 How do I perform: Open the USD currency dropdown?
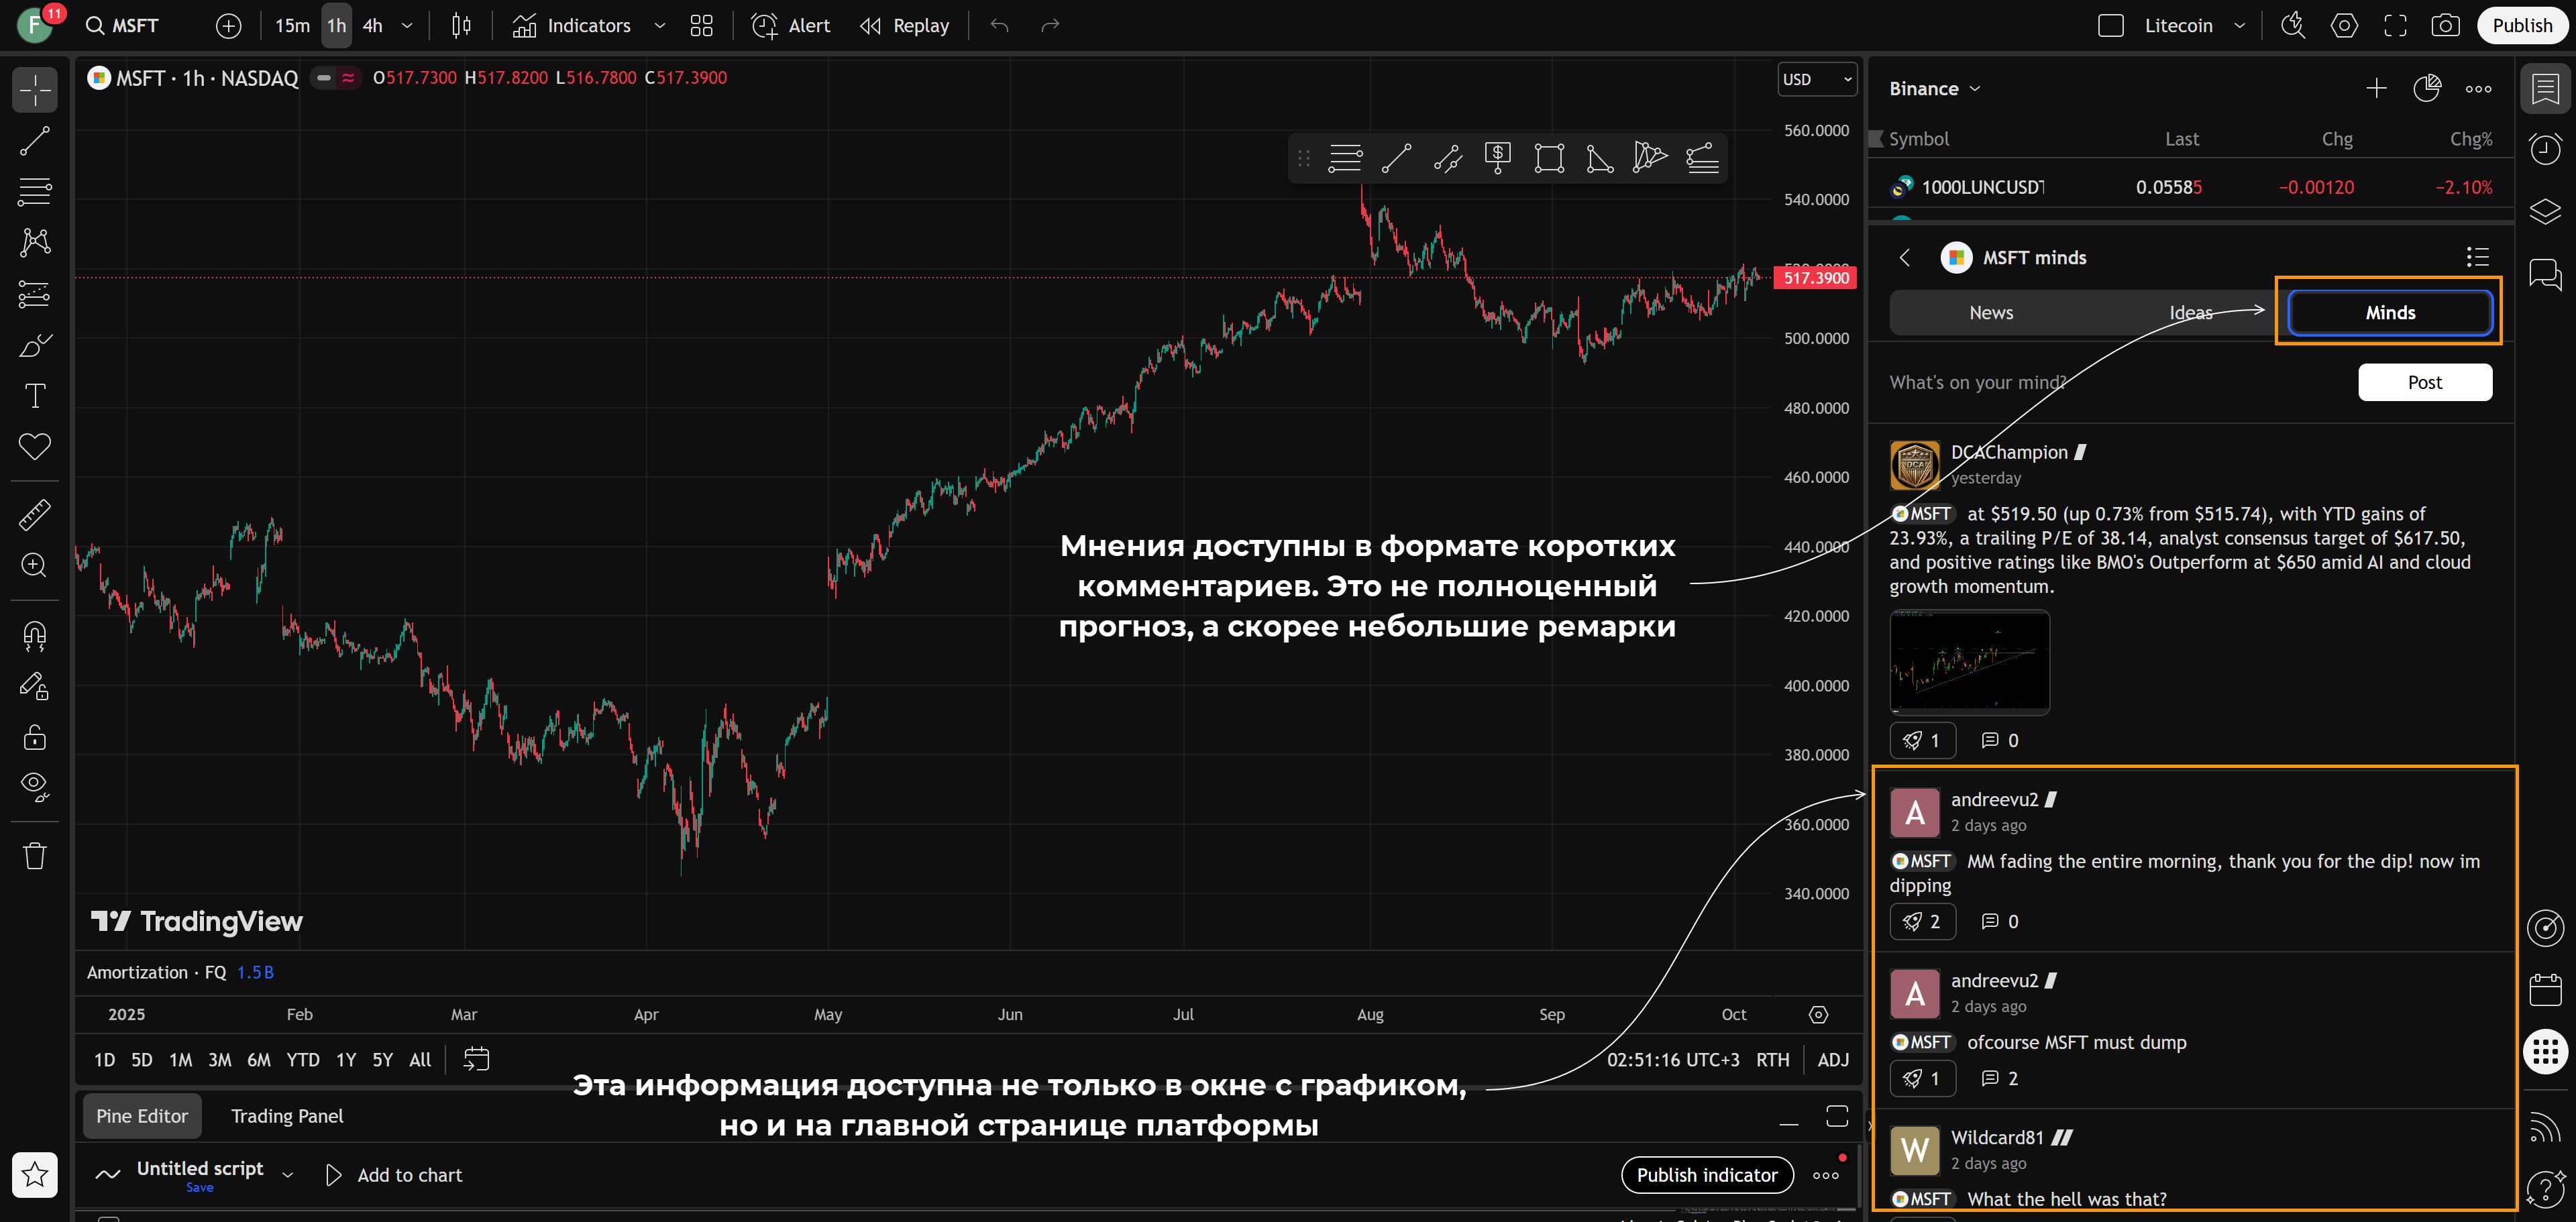(1816, 79)
